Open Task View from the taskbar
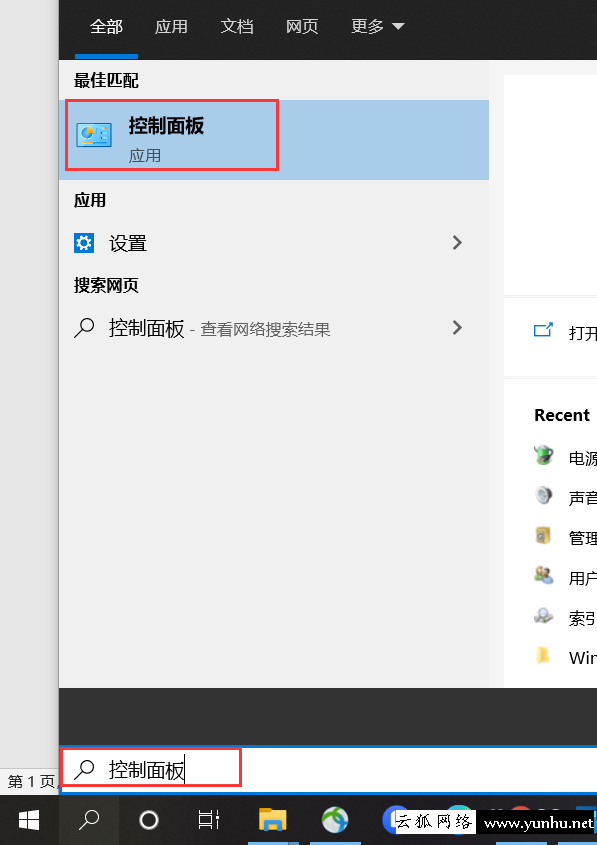Viewport: 597px width, 845px height. (208, 820)
